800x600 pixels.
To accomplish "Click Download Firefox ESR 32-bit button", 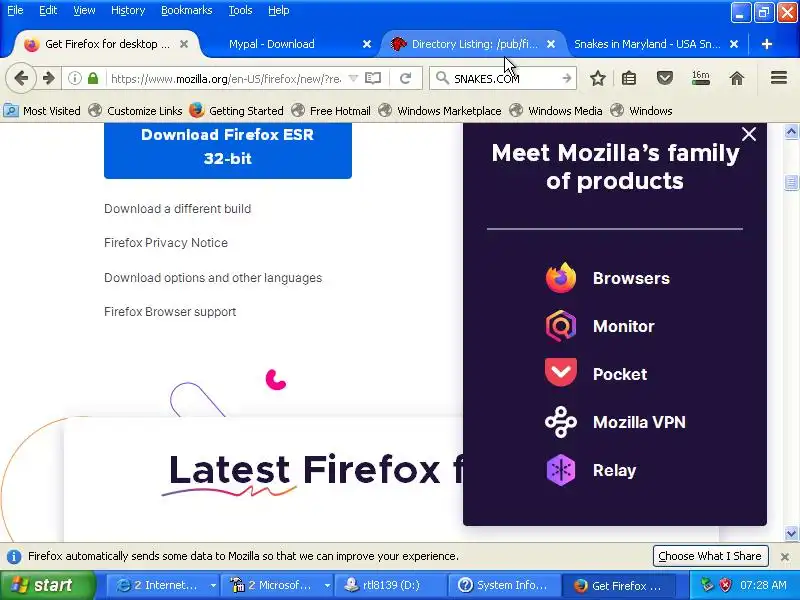I will [x=228, y=151].
